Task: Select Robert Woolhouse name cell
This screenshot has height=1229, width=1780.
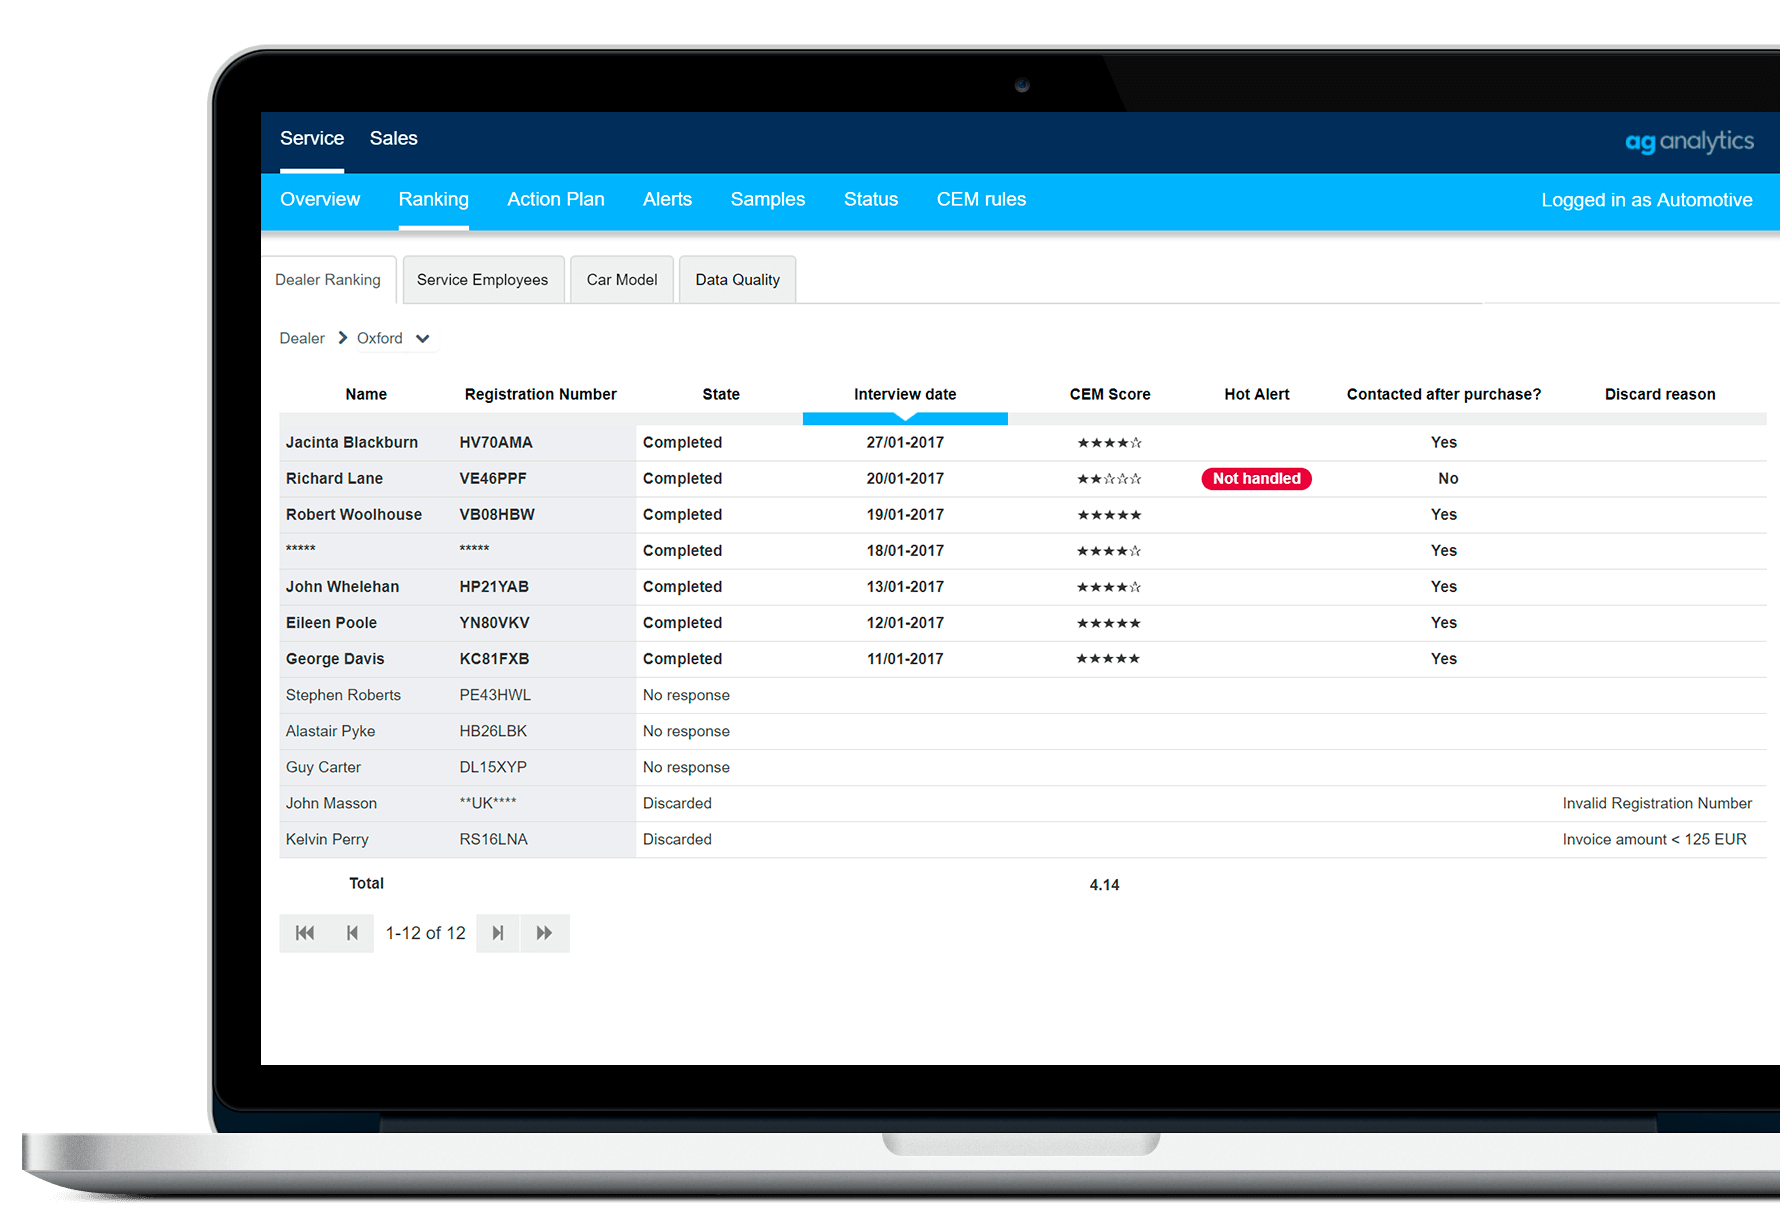Action: pyautogui.click(x=354, y=514)
